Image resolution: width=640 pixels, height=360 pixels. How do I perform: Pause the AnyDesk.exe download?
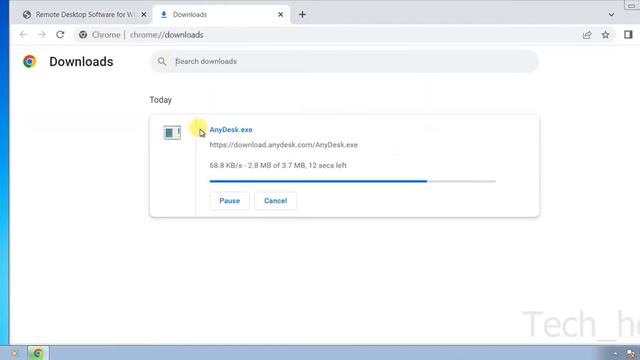click(229, 200)
